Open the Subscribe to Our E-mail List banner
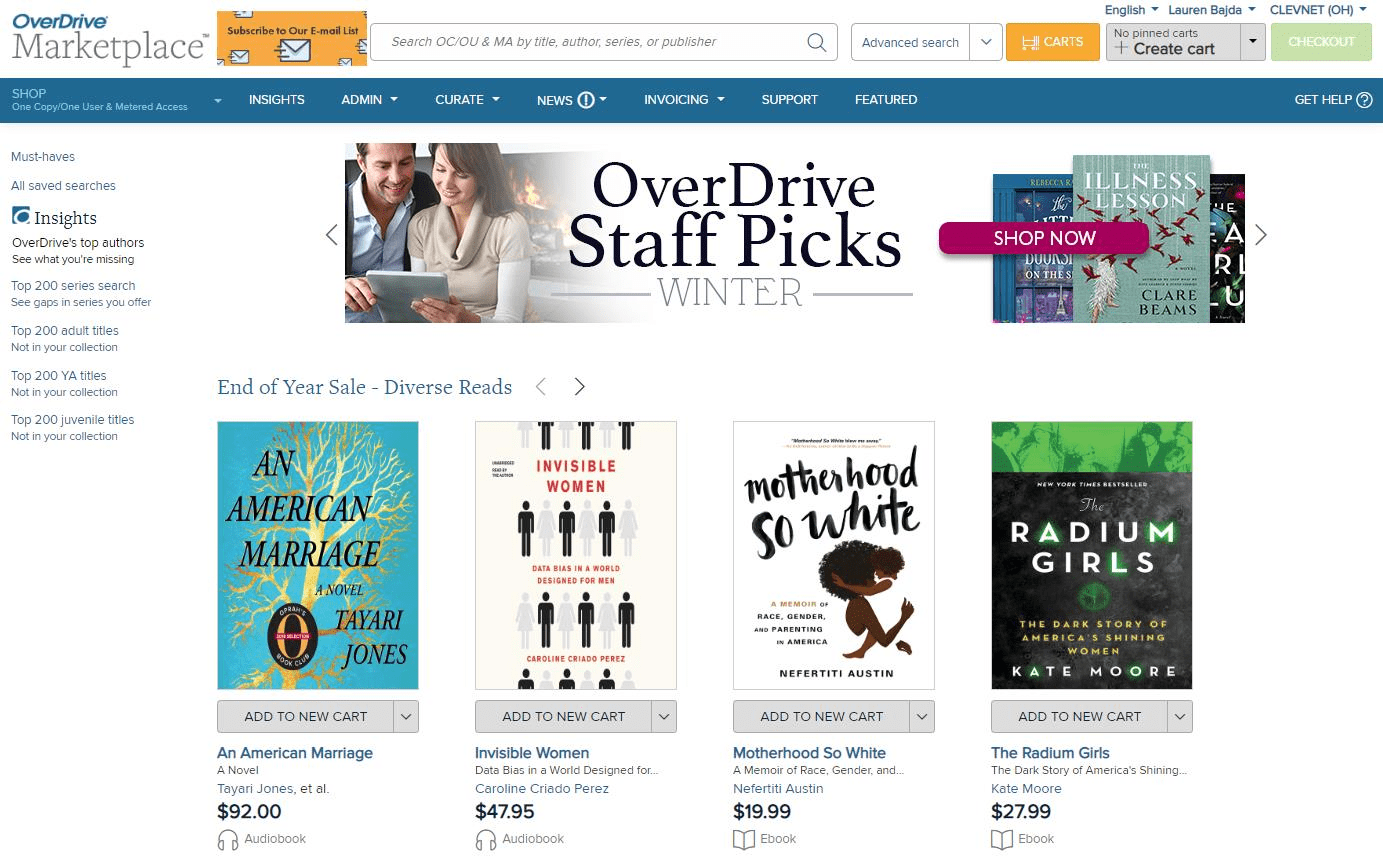1383x868 pixels. point(292,39)
